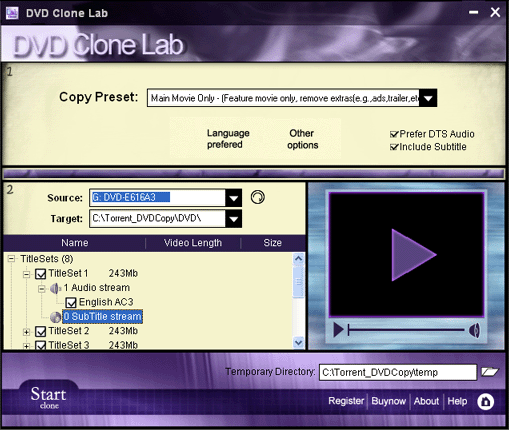Click the Video Length column header

[193, 243]
